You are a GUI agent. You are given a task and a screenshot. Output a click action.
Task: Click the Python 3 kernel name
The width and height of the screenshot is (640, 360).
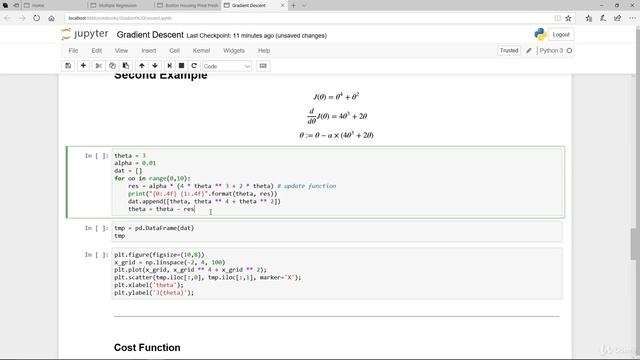[551, 51]
